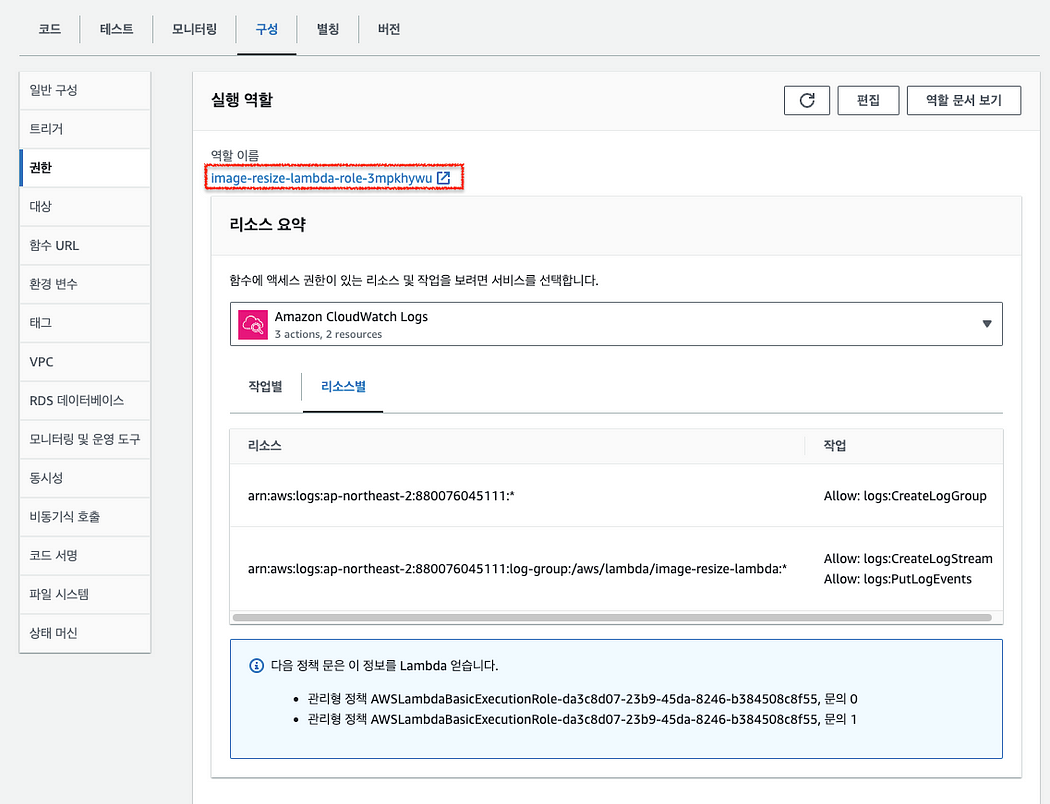Switch to the 모니터링 tab

[194, 29]
